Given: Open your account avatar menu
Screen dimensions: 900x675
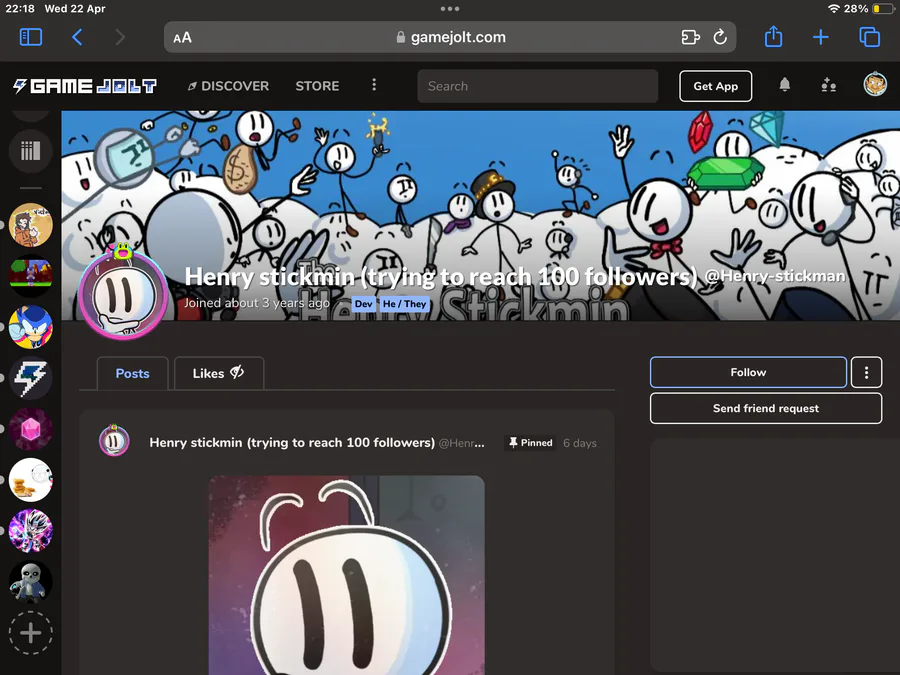Looking at the screenshot, I should (x=875, y=84).
